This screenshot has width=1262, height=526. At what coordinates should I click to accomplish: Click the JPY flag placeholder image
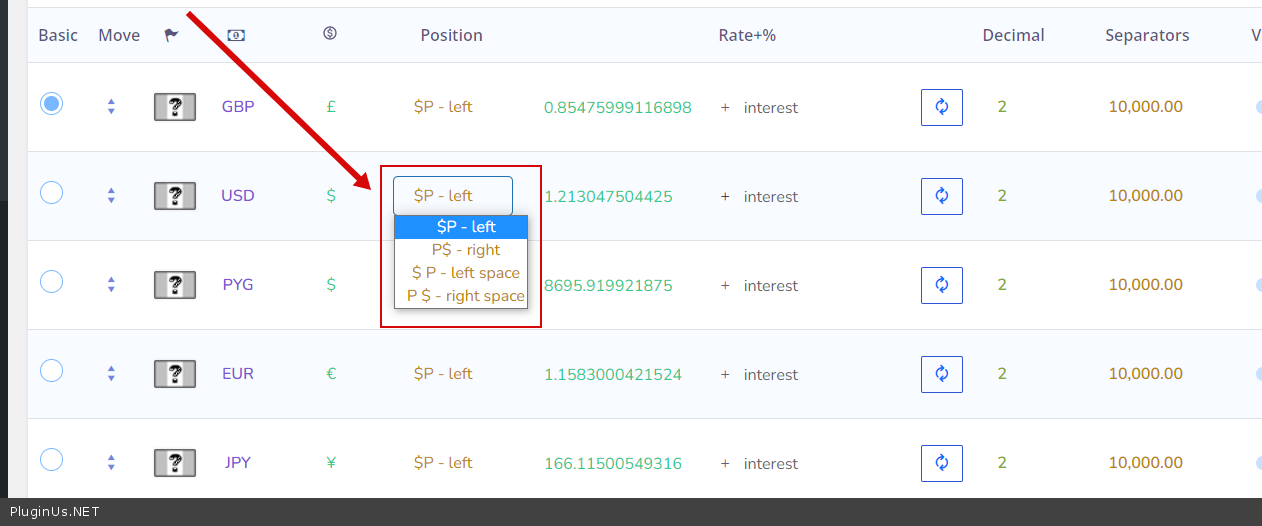[x=174, y=463]
